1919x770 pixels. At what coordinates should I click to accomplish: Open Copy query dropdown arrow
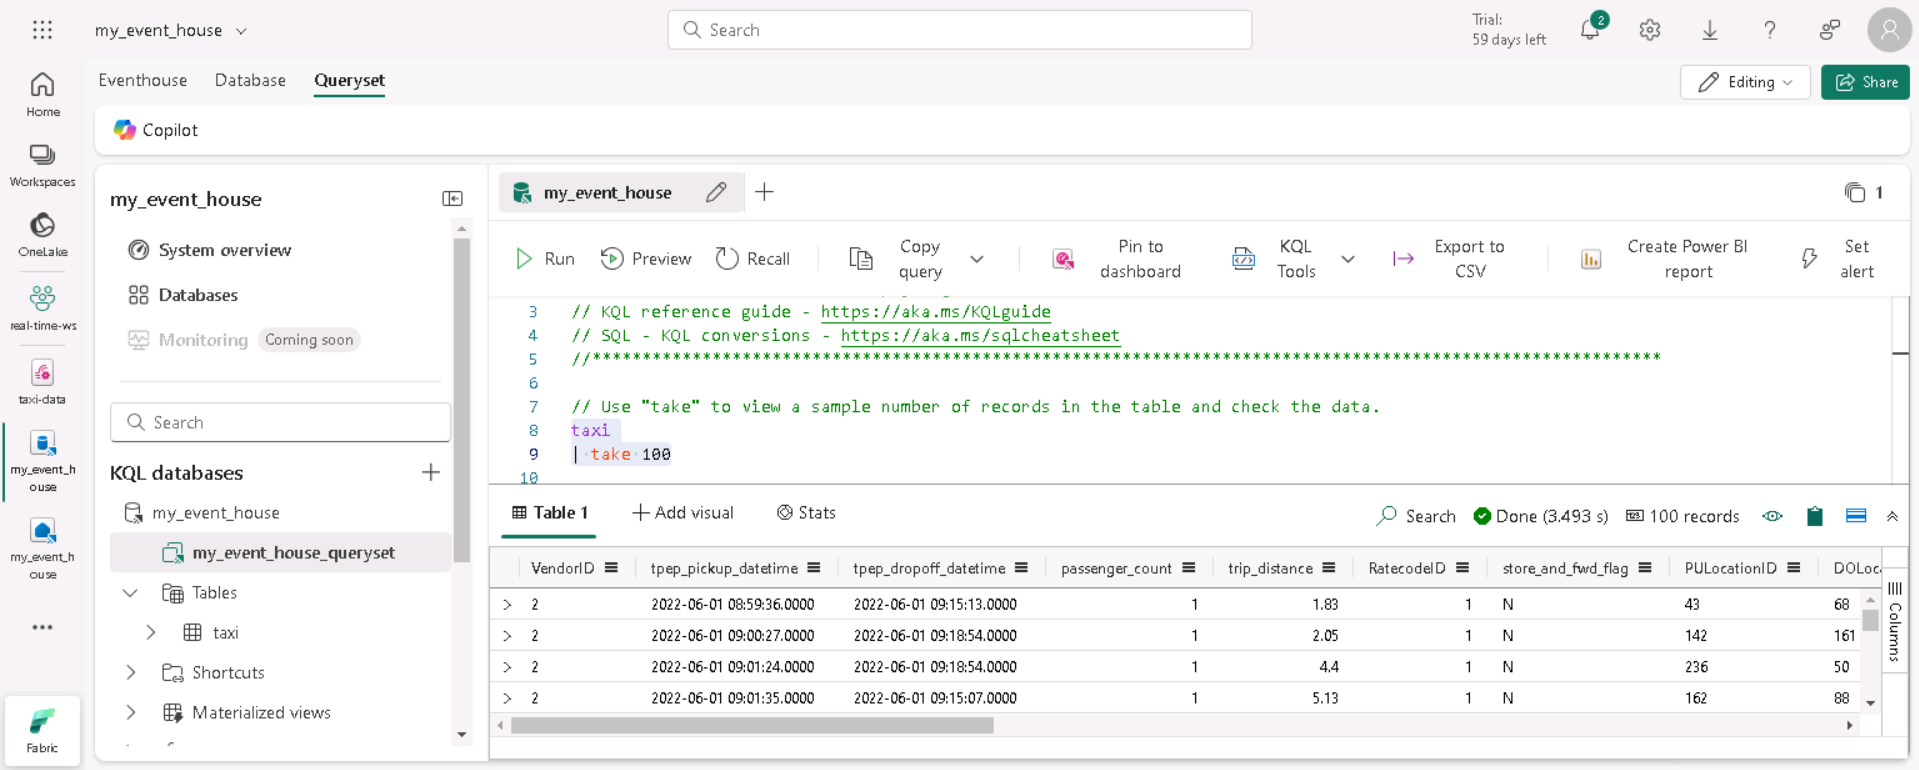coord(977,259)
